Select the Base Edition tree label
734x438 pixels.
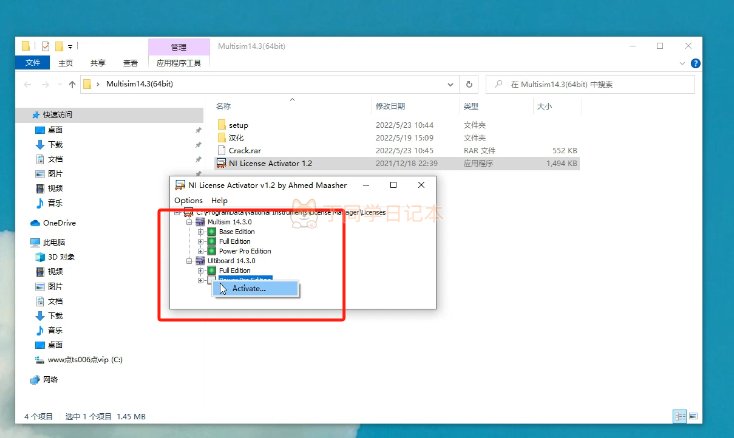(x=237, y=232)
